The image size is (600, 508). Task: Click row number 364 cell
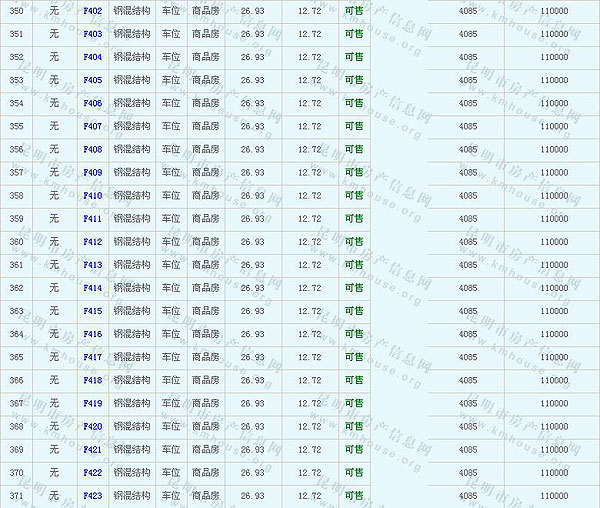(16, 334)
